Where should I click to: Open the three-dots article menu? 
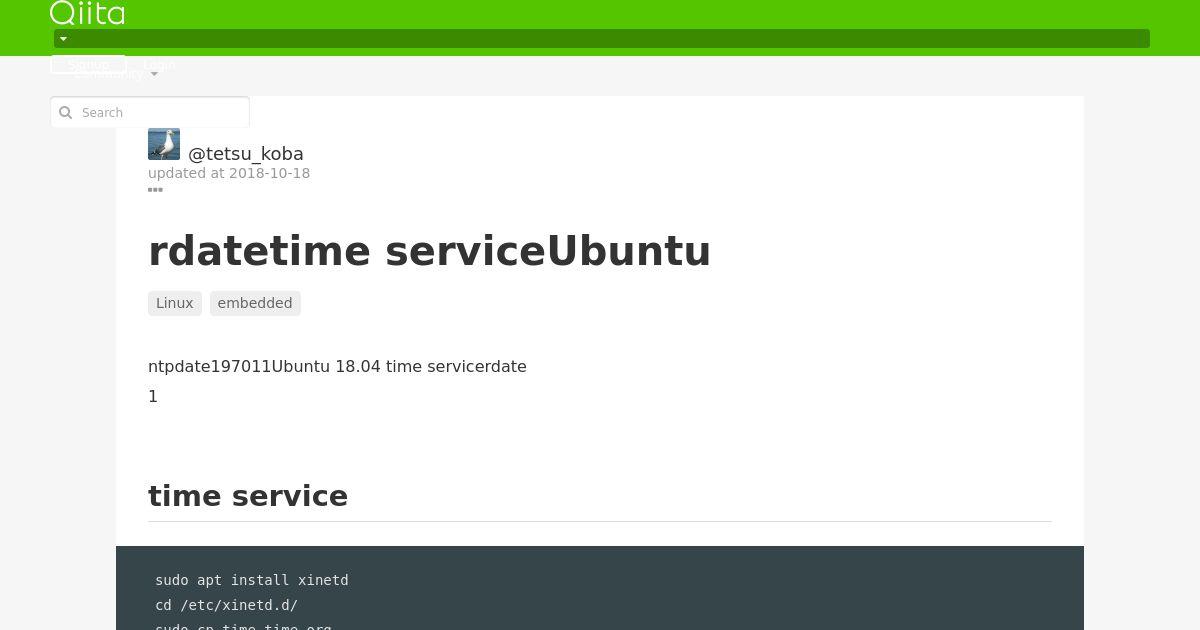[155, 189]
